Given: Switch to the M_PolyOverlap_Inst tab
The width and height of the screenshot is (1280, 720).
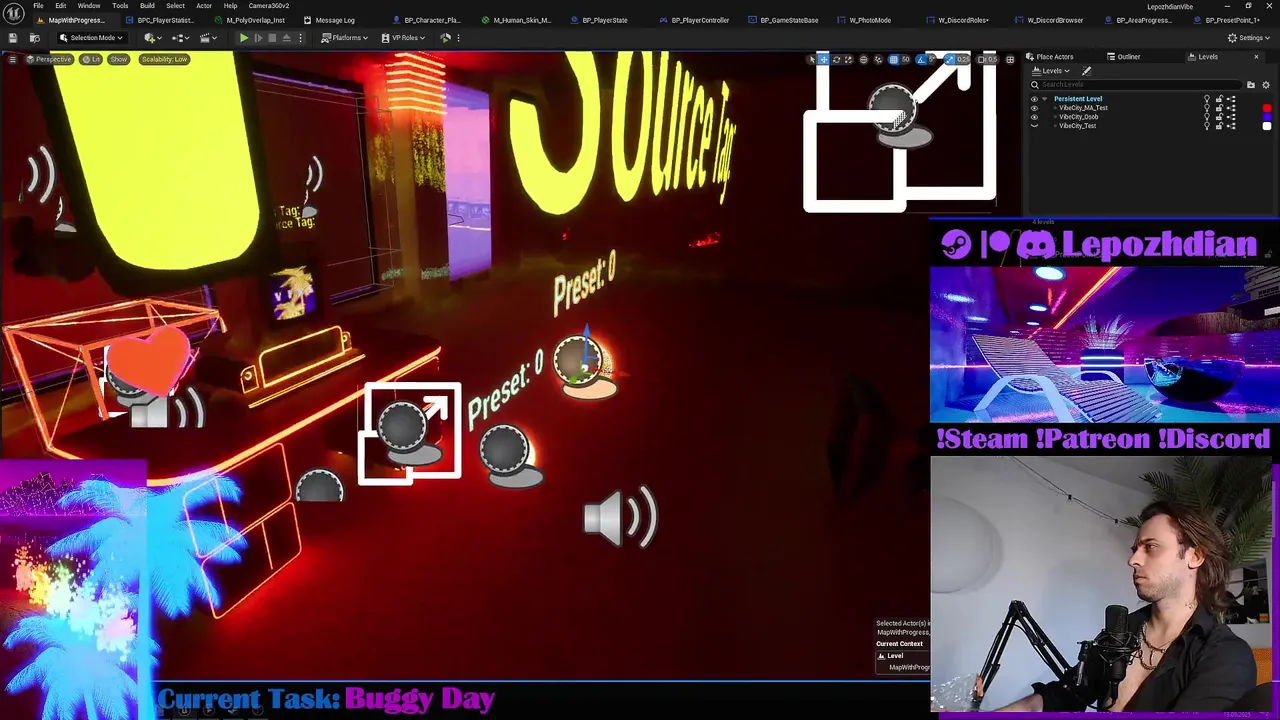Looking at the screenshot, I should tap(250, 20).
